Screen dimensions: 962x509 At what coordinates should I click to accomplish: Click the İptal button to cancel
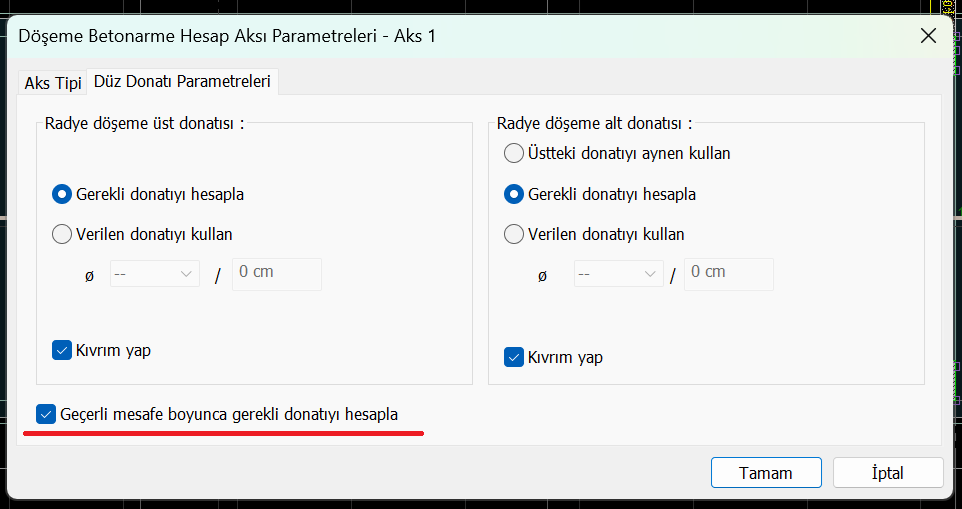pos(887,473)
